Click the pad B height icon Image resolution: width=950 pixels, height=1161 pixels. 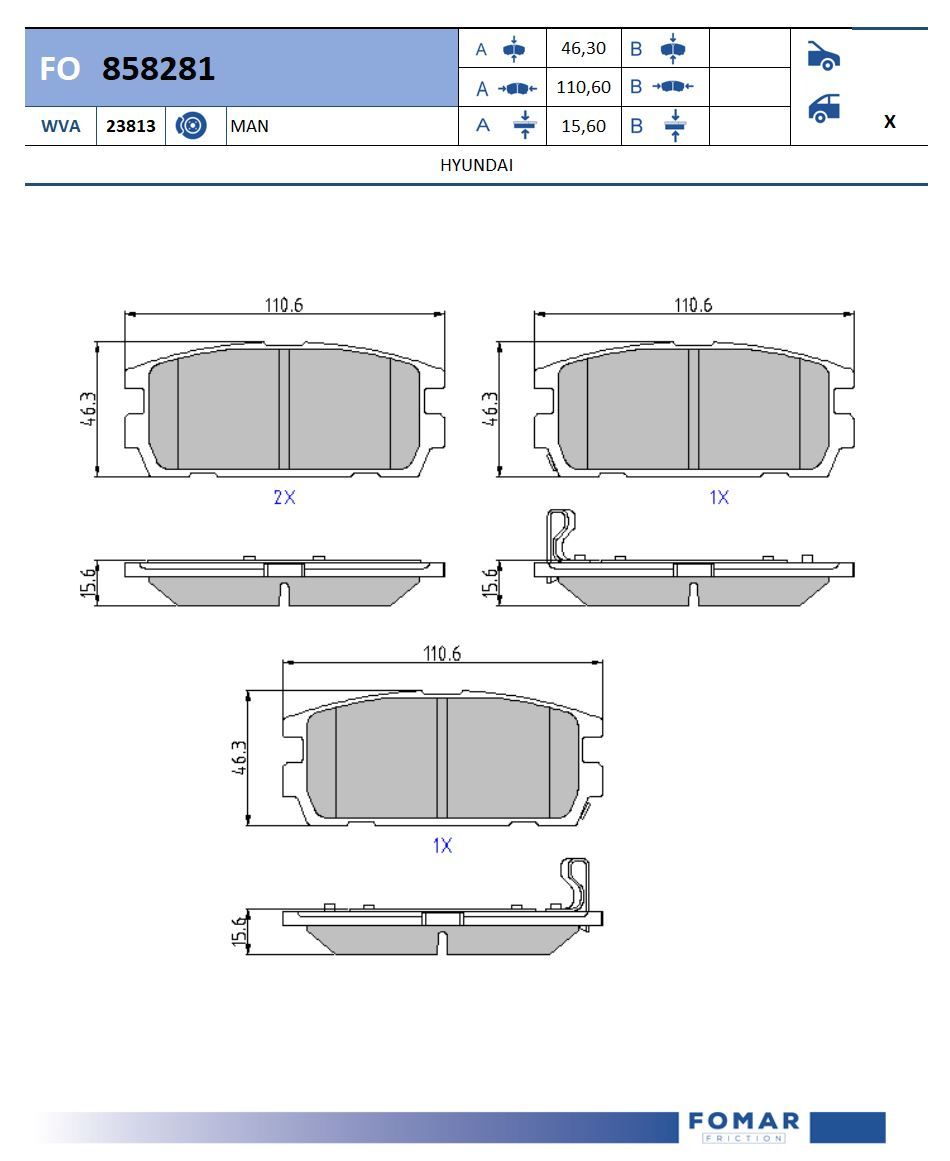coord(674,49)
